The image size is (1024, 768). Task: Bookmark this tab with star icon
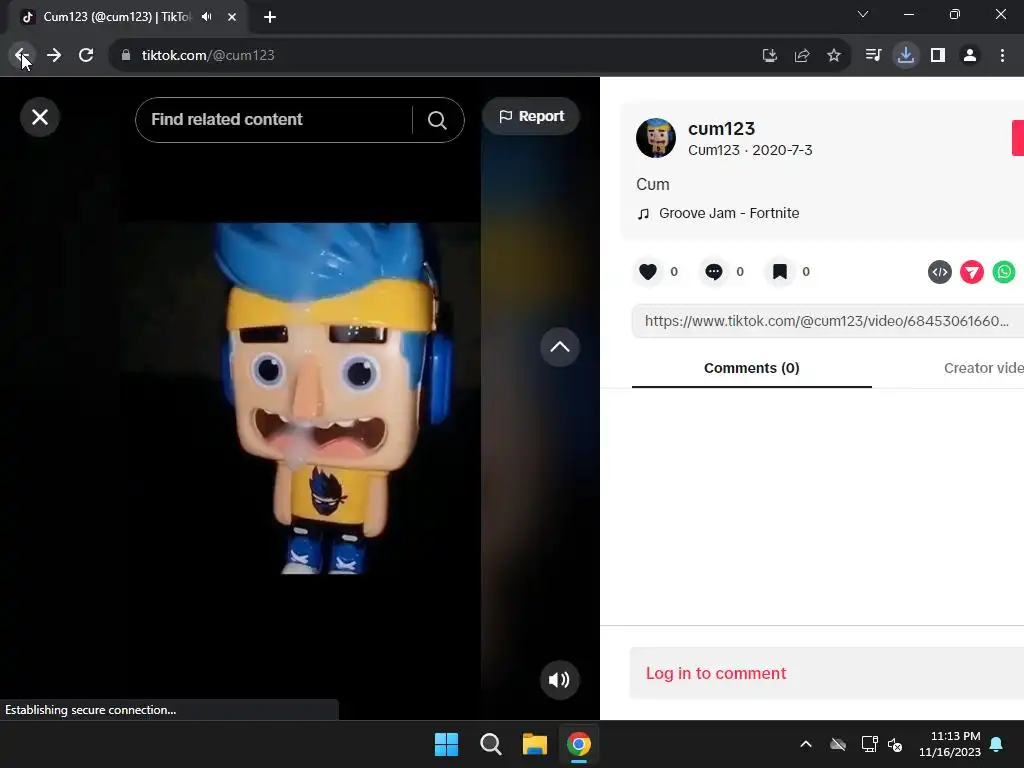(834, 56)
